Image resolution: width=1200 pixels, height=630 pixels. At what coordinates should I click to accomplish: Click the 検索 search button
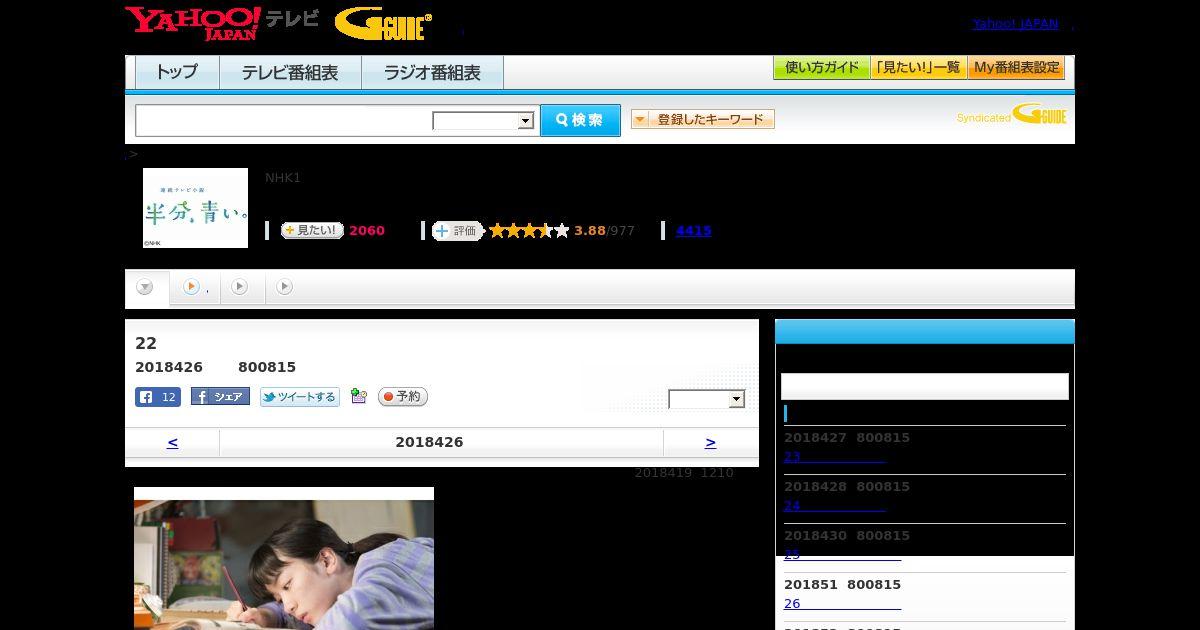580,120
